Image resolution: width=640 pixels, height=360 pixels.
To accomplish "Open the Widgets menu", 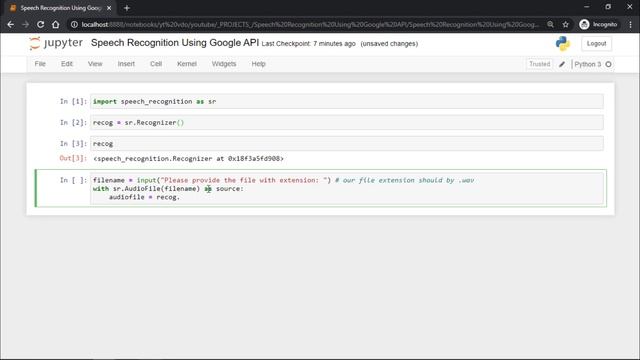I will [x=224, y=64].
